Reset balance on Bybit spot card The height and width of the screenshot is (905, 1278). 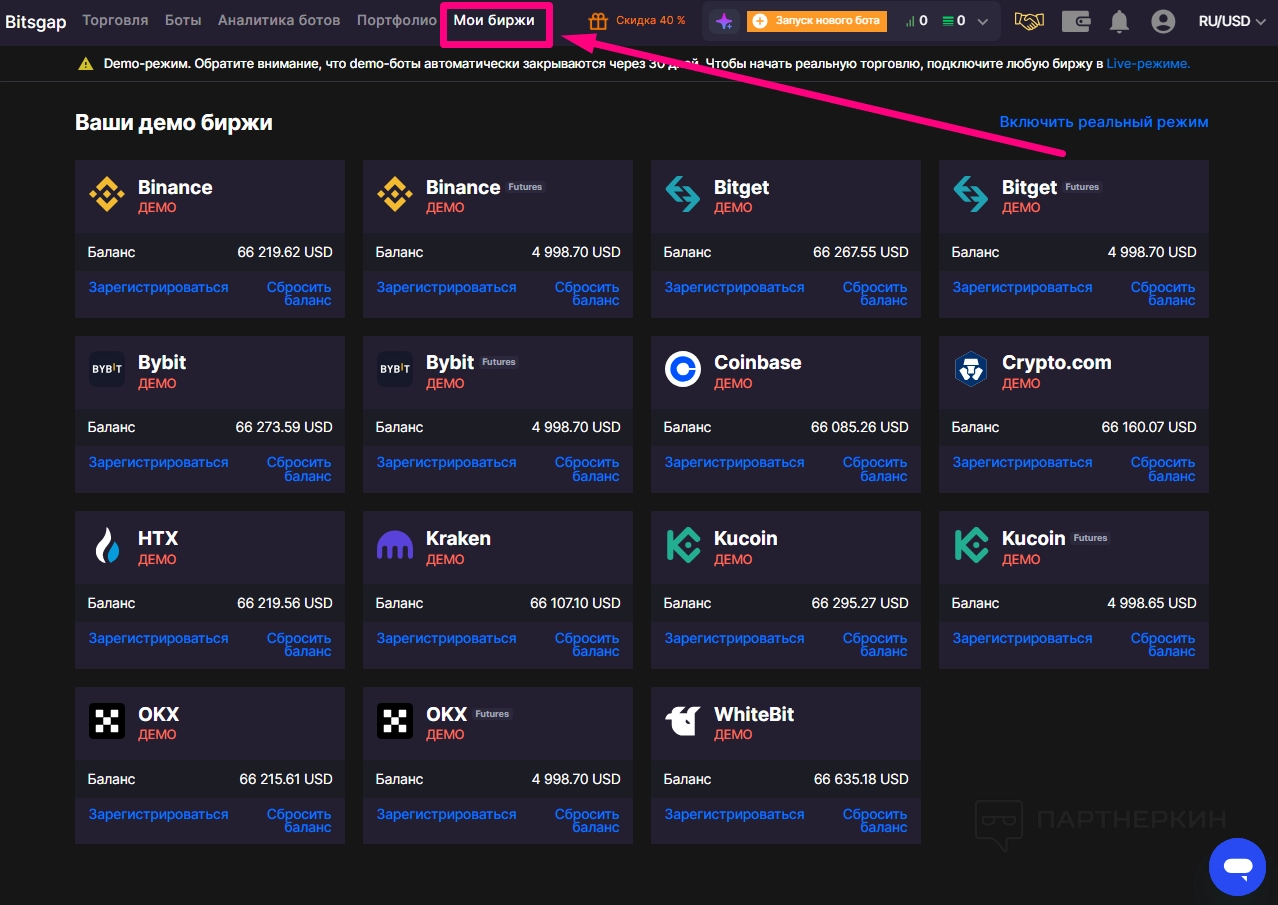click(x=299, y=469)
